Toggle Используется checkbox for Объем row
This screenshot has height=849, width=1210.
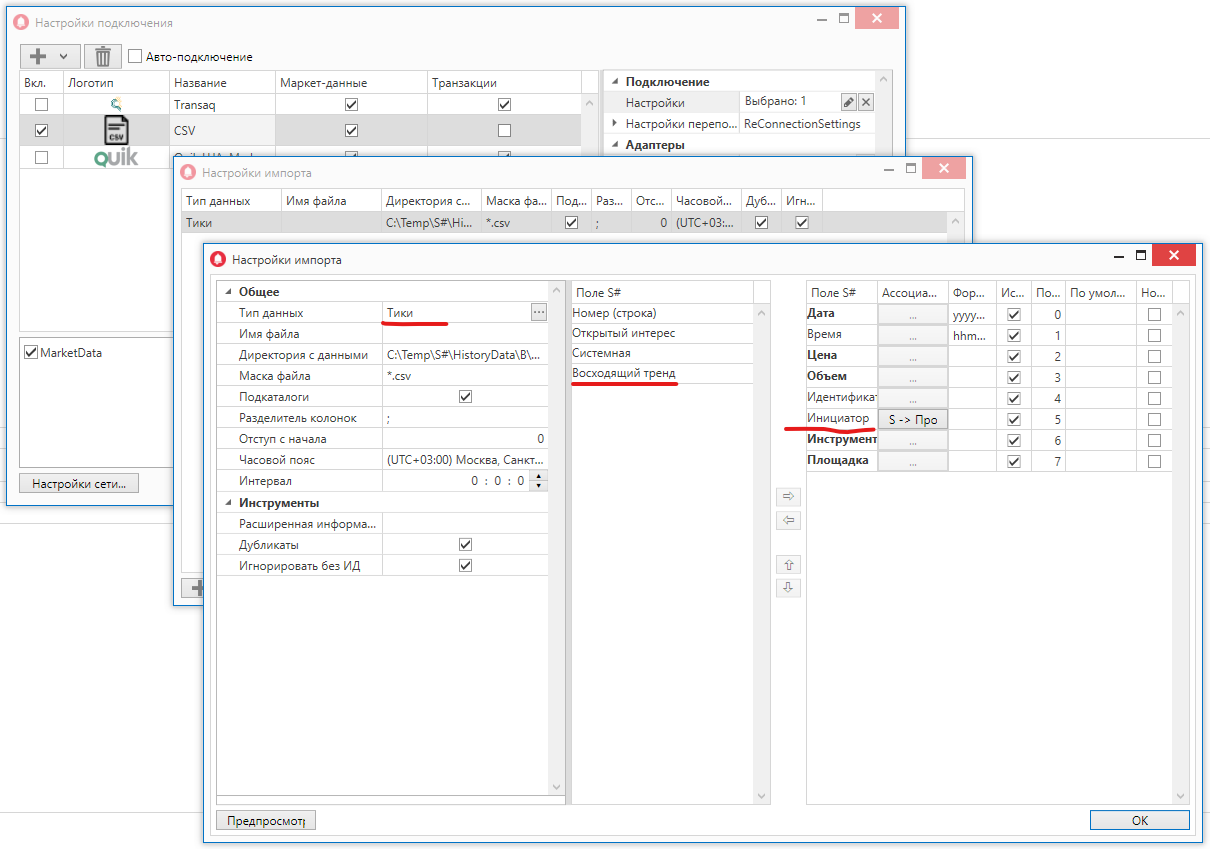coord(1015,377)
